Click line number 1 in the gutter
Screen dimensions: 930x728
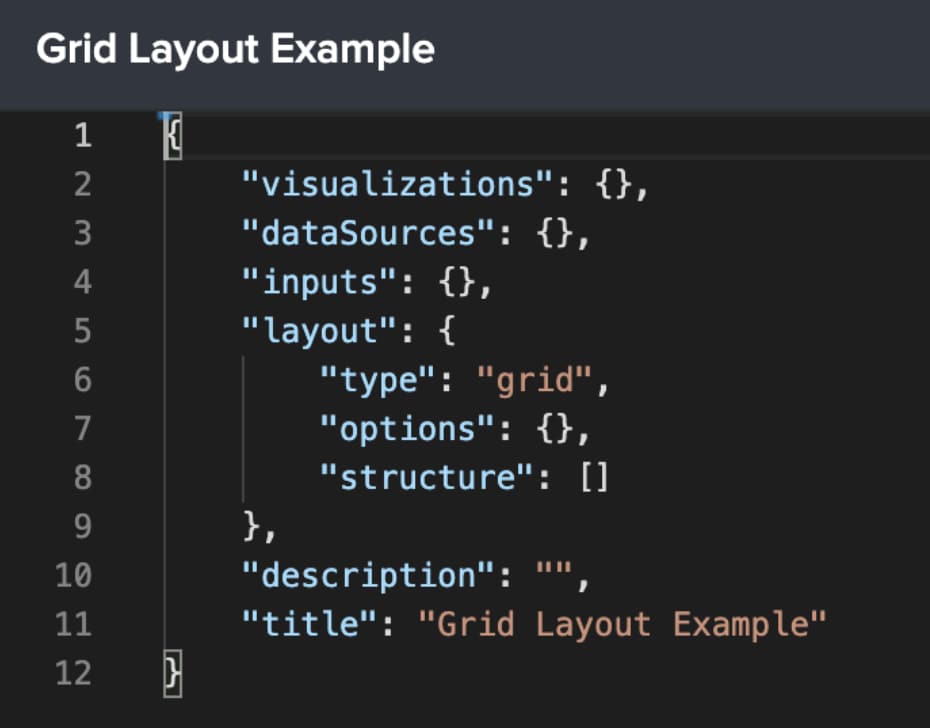[x=83, y=135]
